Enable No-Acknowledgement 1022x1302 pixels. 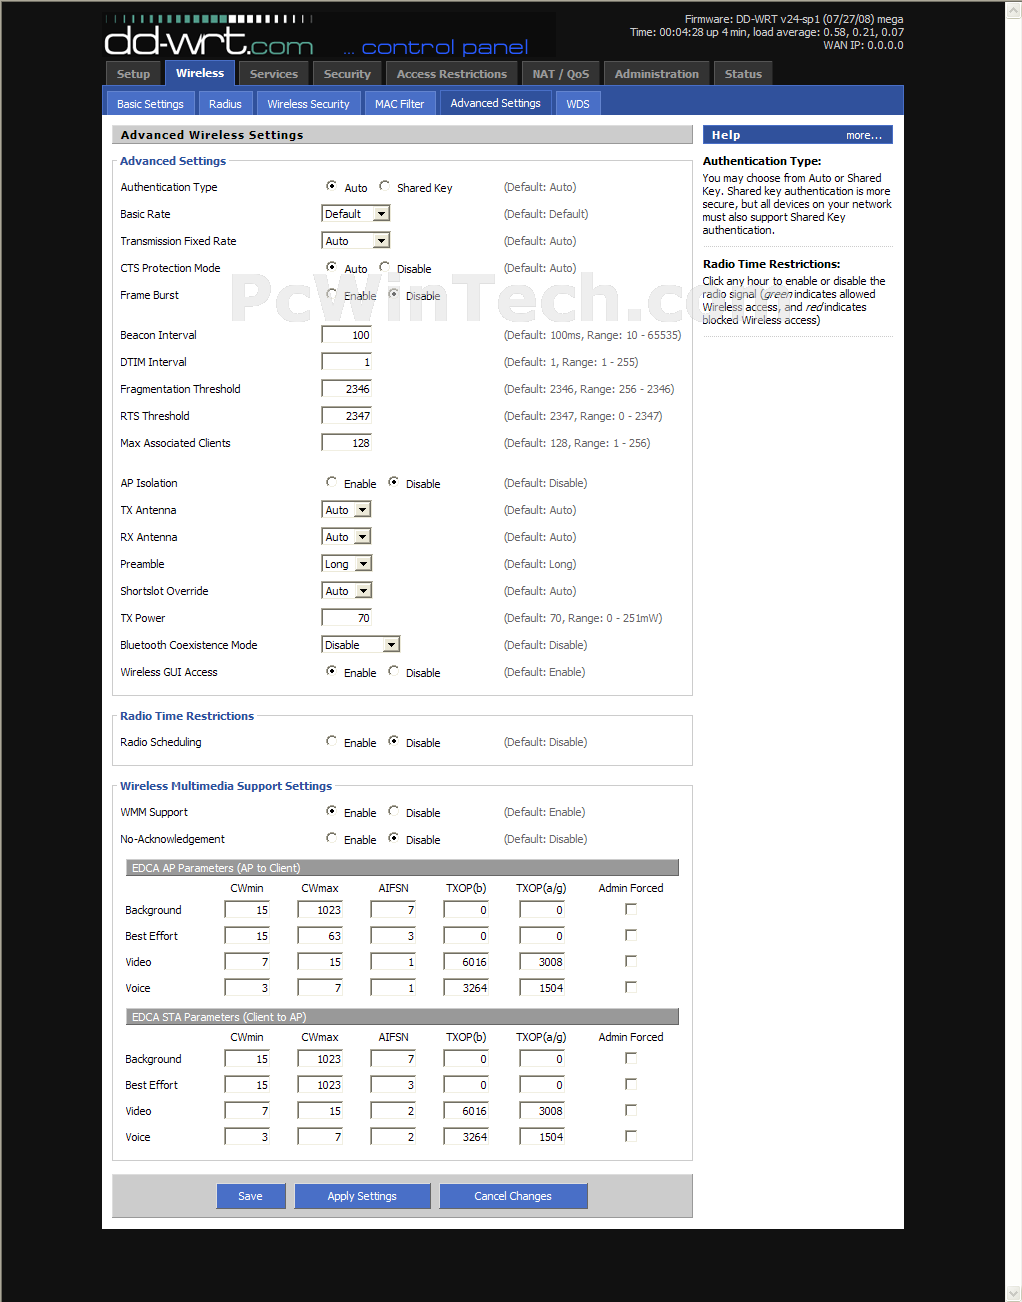pyautogui.click(x=331, y=838)
